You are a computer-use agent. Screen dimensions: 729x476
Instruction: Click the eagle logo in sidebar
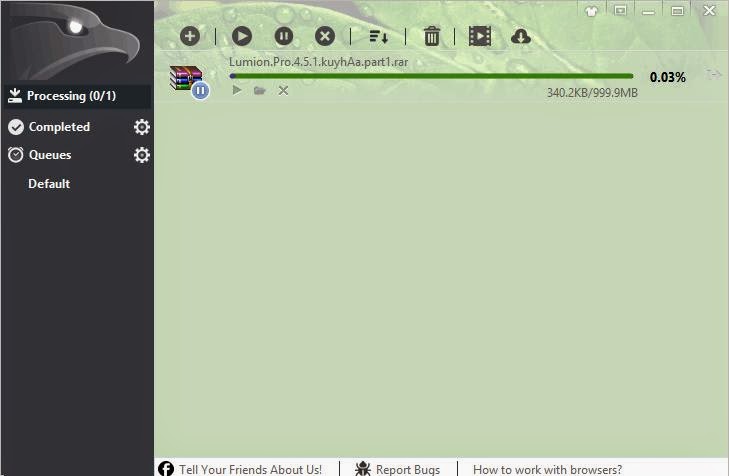pyautogui.click(x=74, y=42)
